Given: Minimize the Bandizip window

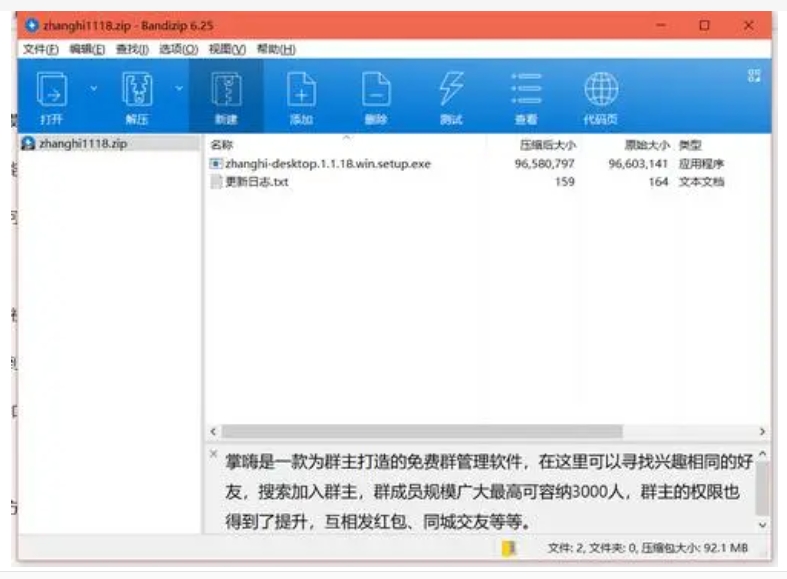Looking at the screenshot, I should [661, 25].
